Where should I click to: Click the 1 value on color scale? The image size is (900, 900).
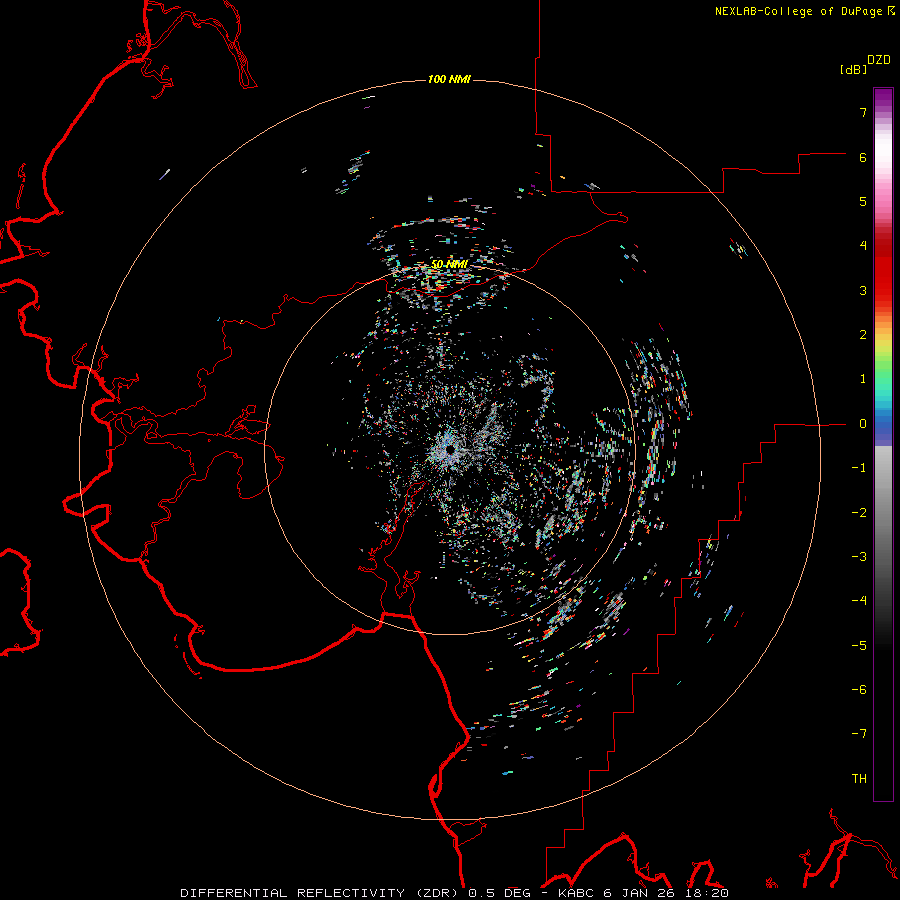pos(863,379)
